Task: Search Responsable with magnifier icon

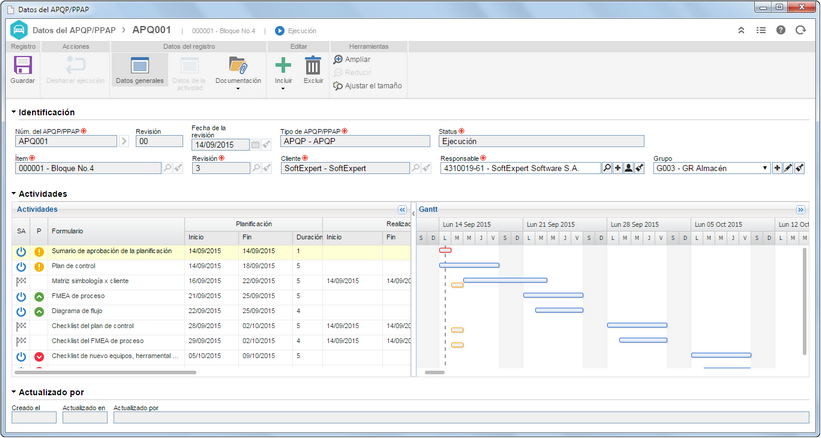Action: 607,168
